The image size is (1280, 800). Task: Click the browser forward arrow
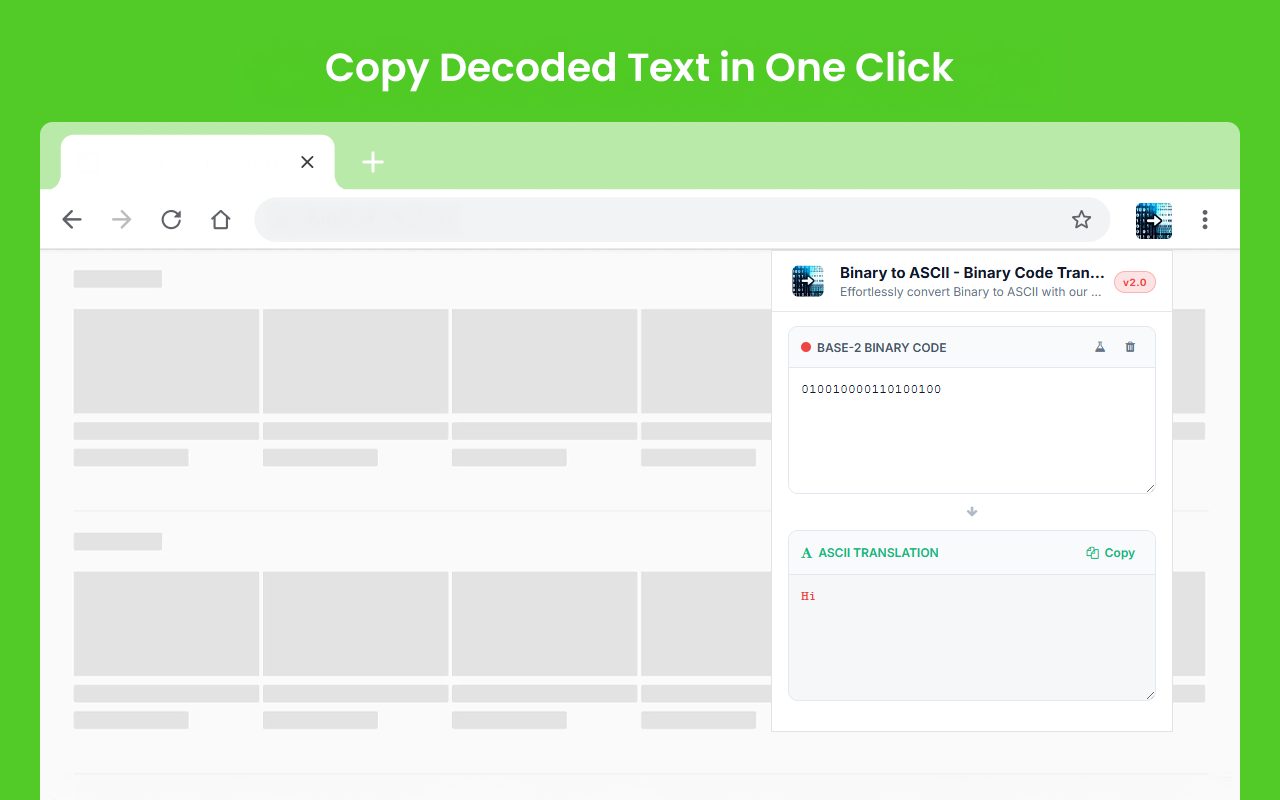pos(122,220)
